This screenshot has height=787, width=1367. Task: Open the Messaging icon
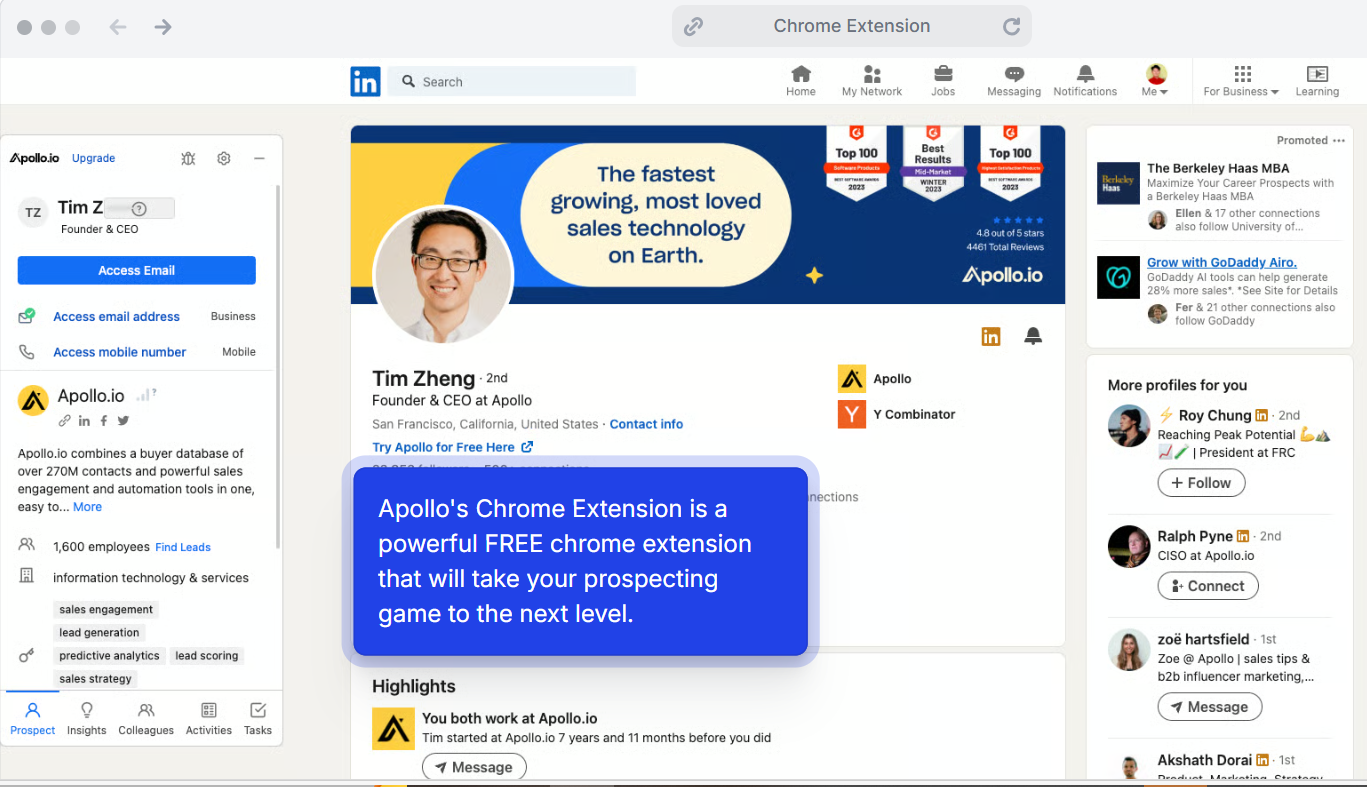pyautogui.click(x=1014, y=81)
